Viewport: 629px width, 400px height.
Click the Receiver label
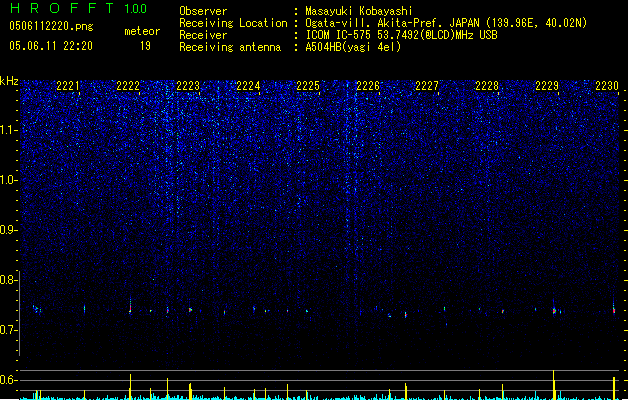(x=203, y=35)
